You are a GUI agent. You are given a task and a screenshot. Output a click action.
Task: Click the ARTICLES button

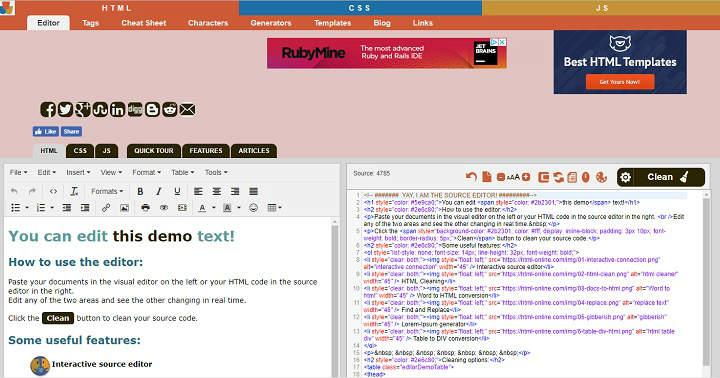click(254, 151)
